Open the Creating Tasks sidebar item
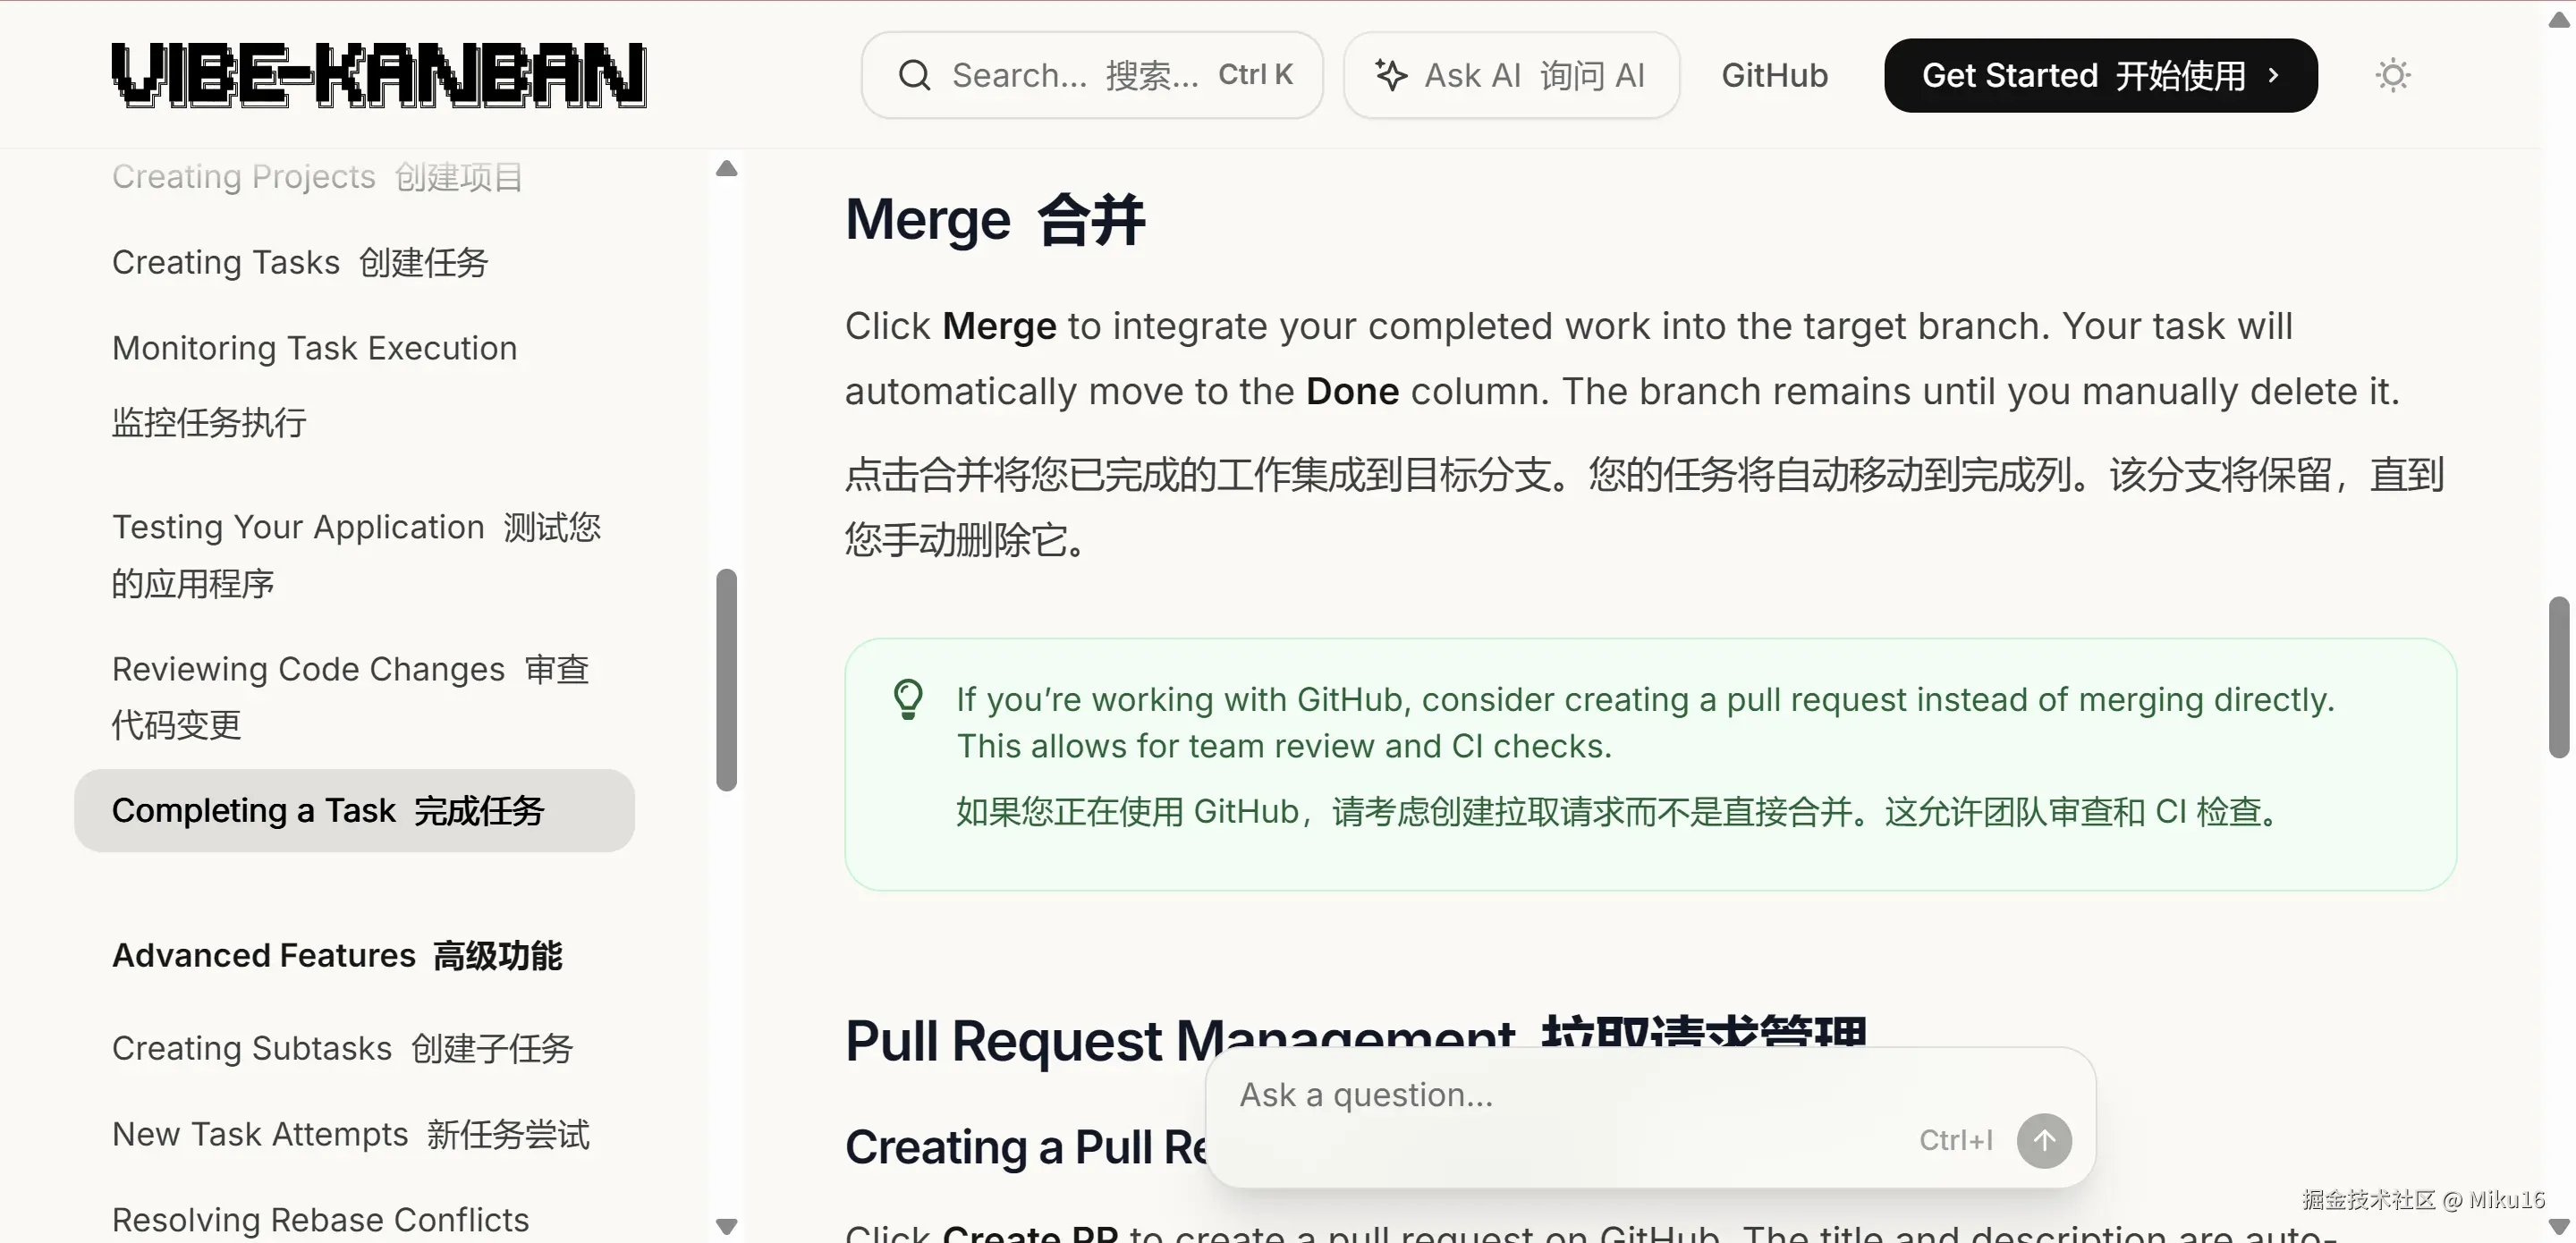This screenshot has width=2576, height=1243. point(300,262)
